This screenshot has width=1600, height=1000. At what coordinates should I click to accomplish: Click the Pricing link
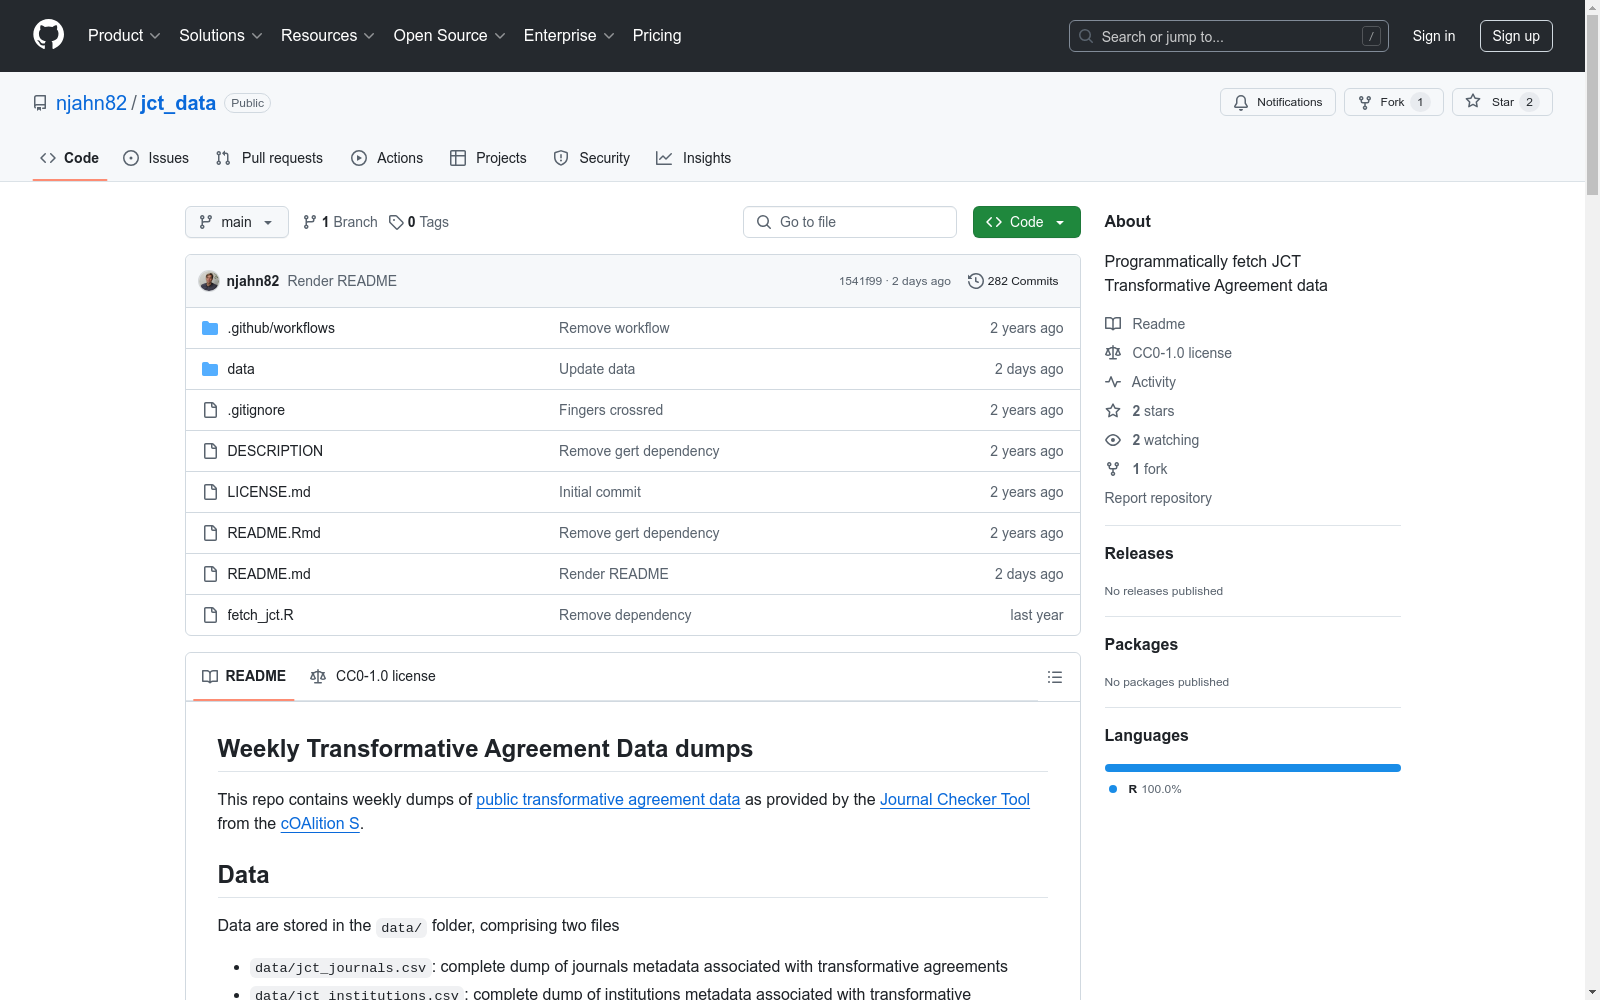pos(657,35)
